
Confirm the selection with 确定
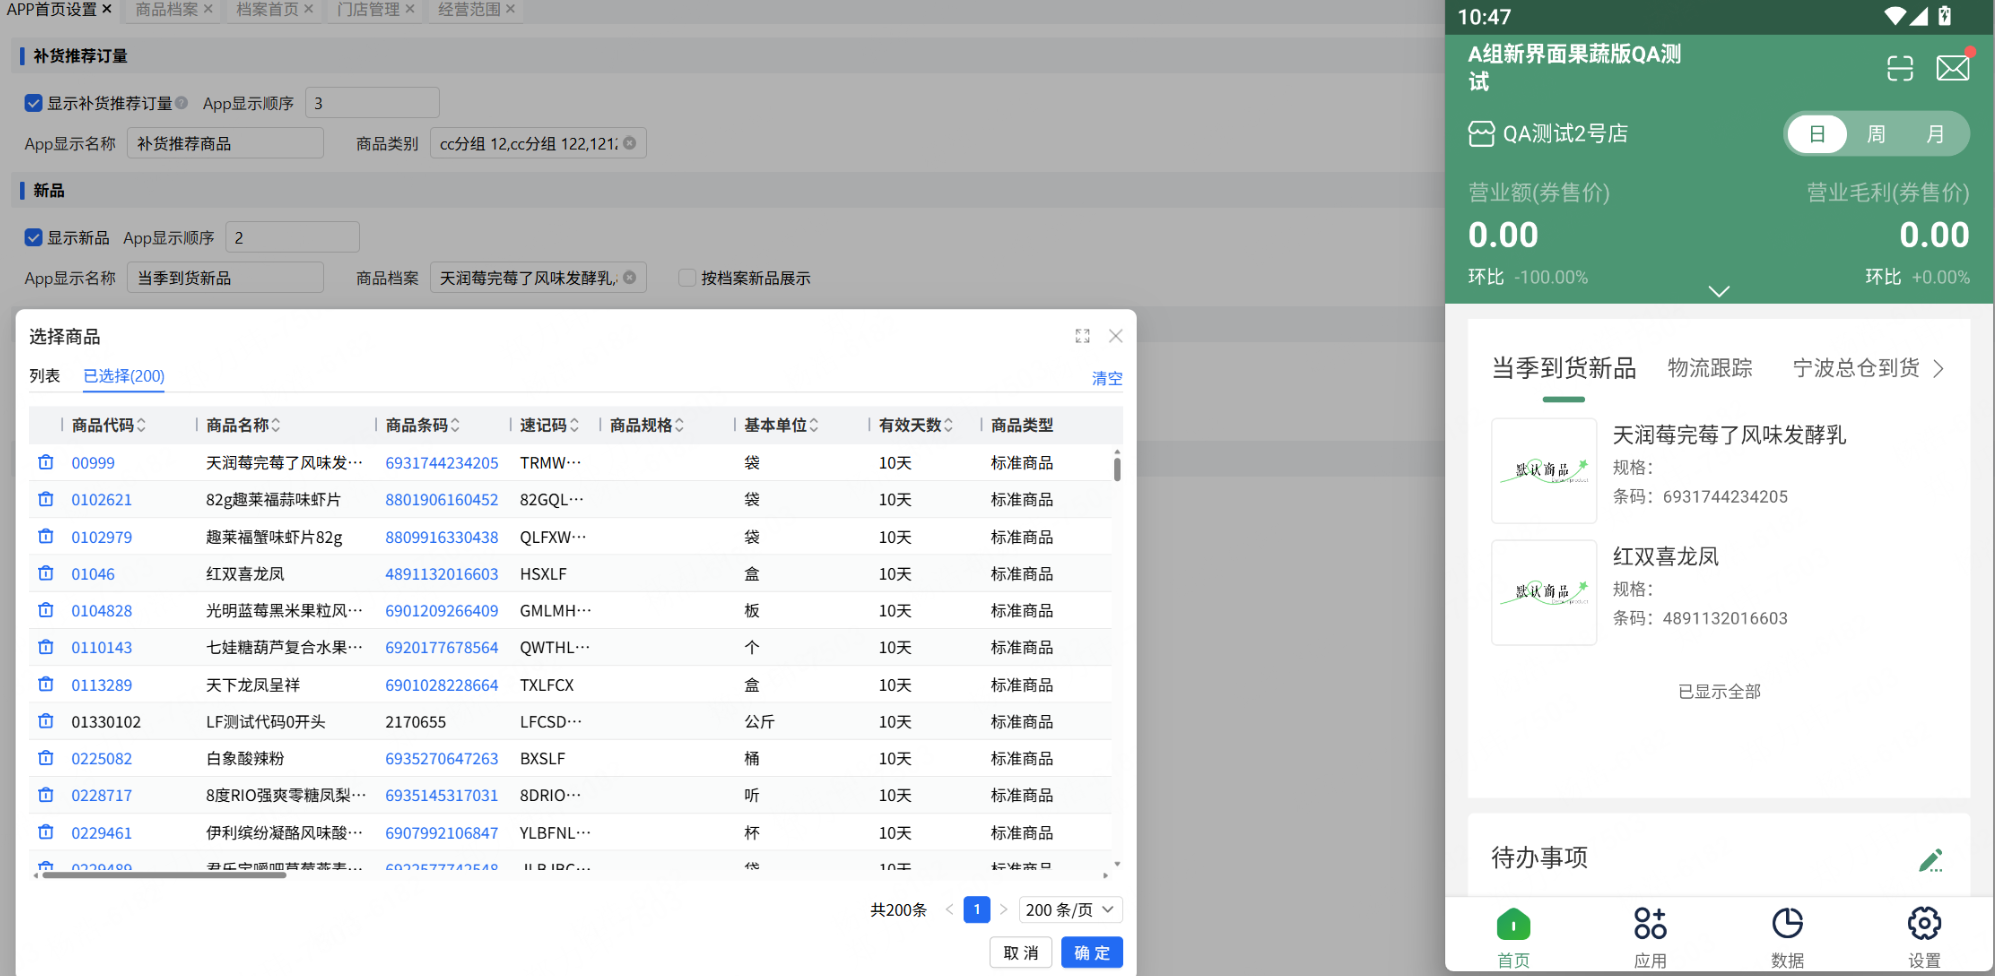pyautogui.click(x=1092, y=953)
